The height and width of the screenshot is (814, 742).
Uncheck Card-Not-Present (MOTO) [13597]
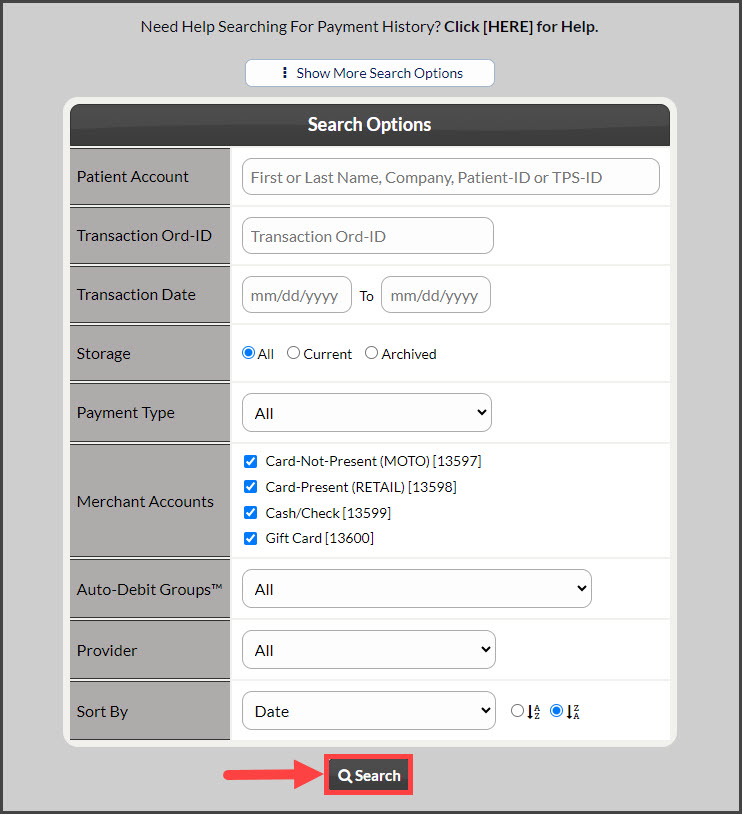click(x=250, y=461)
